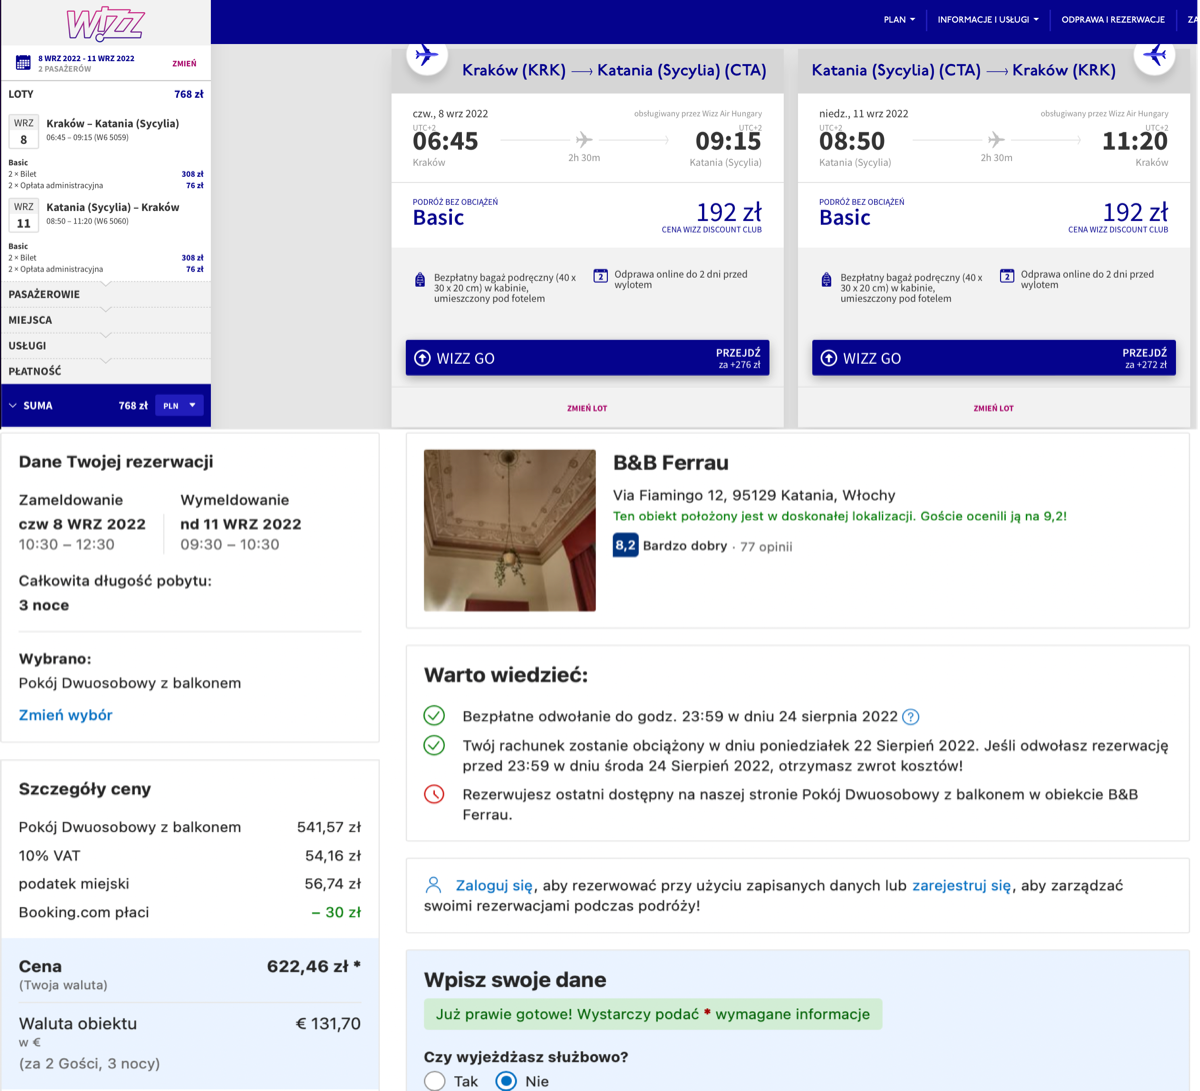Viewport: 1200px width, 1091px height.
Task: Click the green check icon next to free cancellation
Action: 434,715
